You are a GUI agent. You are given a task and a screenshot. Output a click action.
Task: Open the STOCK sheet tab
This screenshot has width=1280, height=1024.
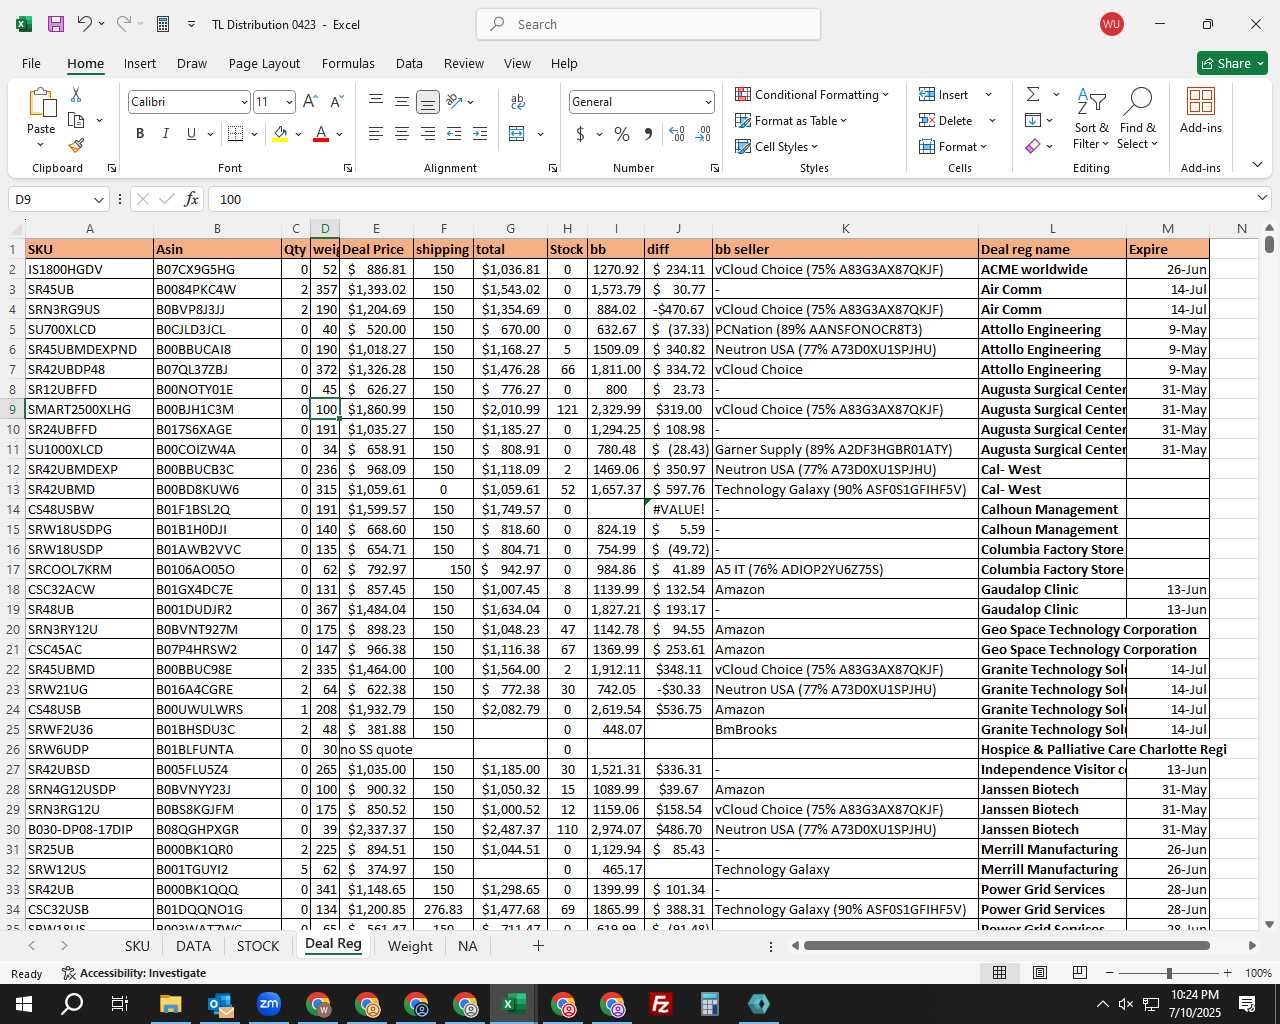[x=258, y=945]
